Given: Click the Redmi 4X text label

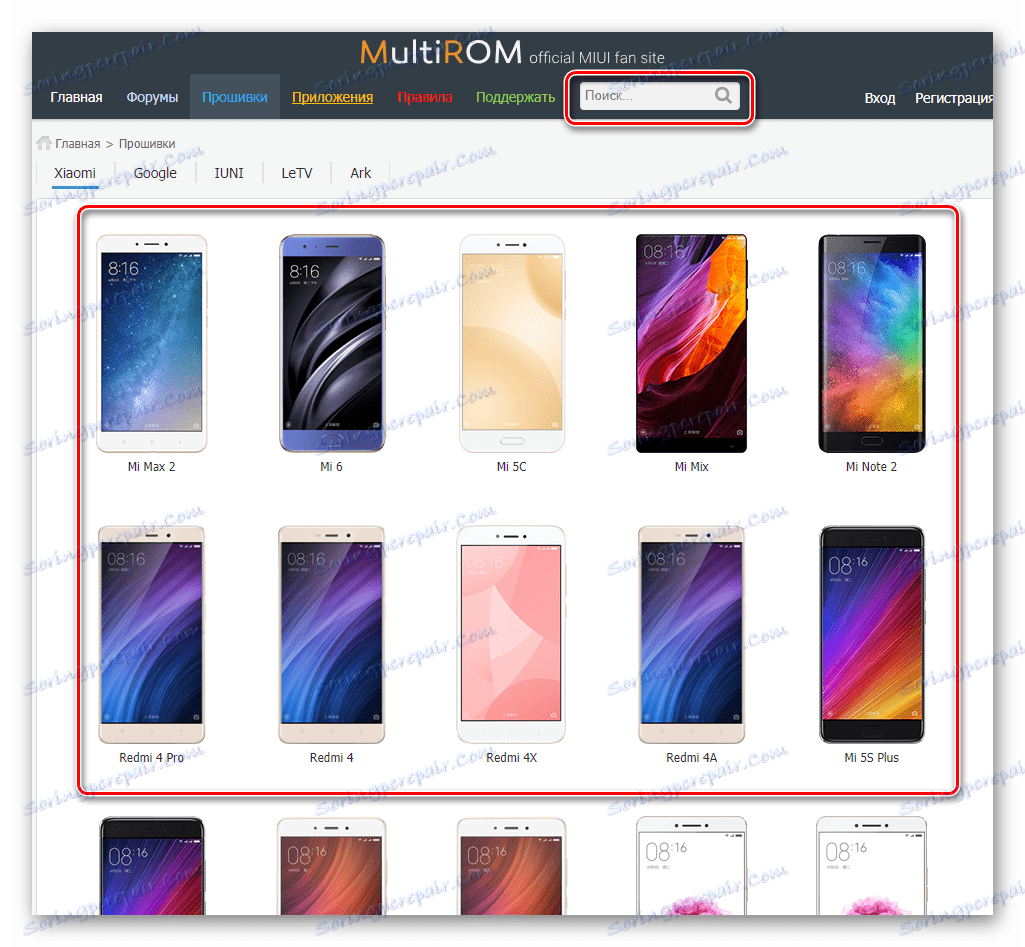Looking at the screenshot, I should (511, 757).
